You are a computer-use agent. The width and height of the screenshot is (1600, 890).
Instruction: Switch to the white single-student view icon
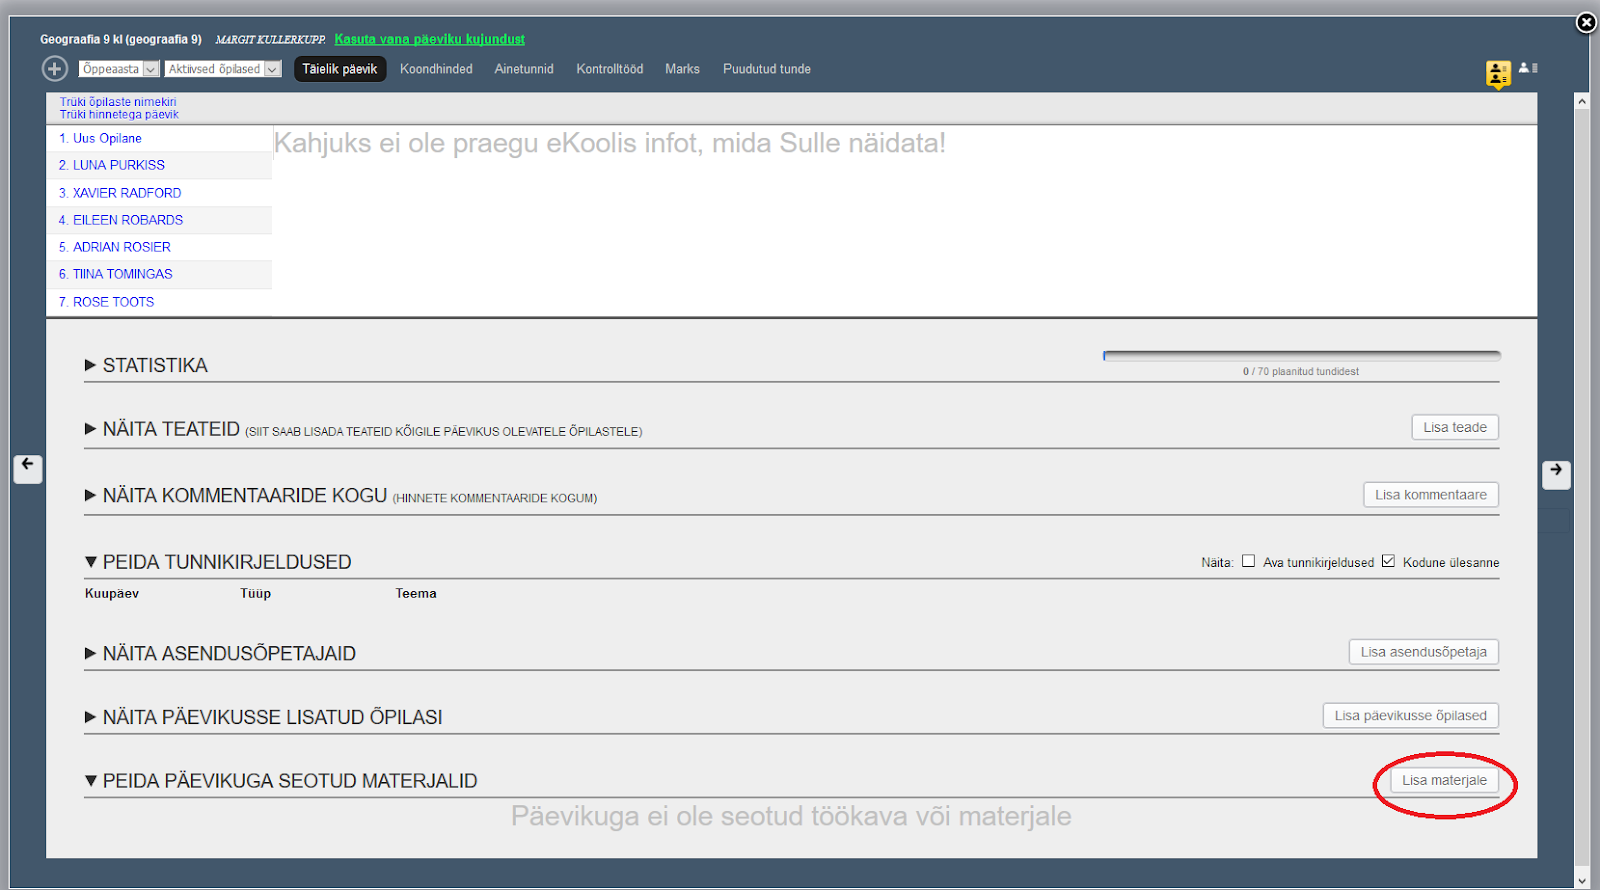(1527, 68)
